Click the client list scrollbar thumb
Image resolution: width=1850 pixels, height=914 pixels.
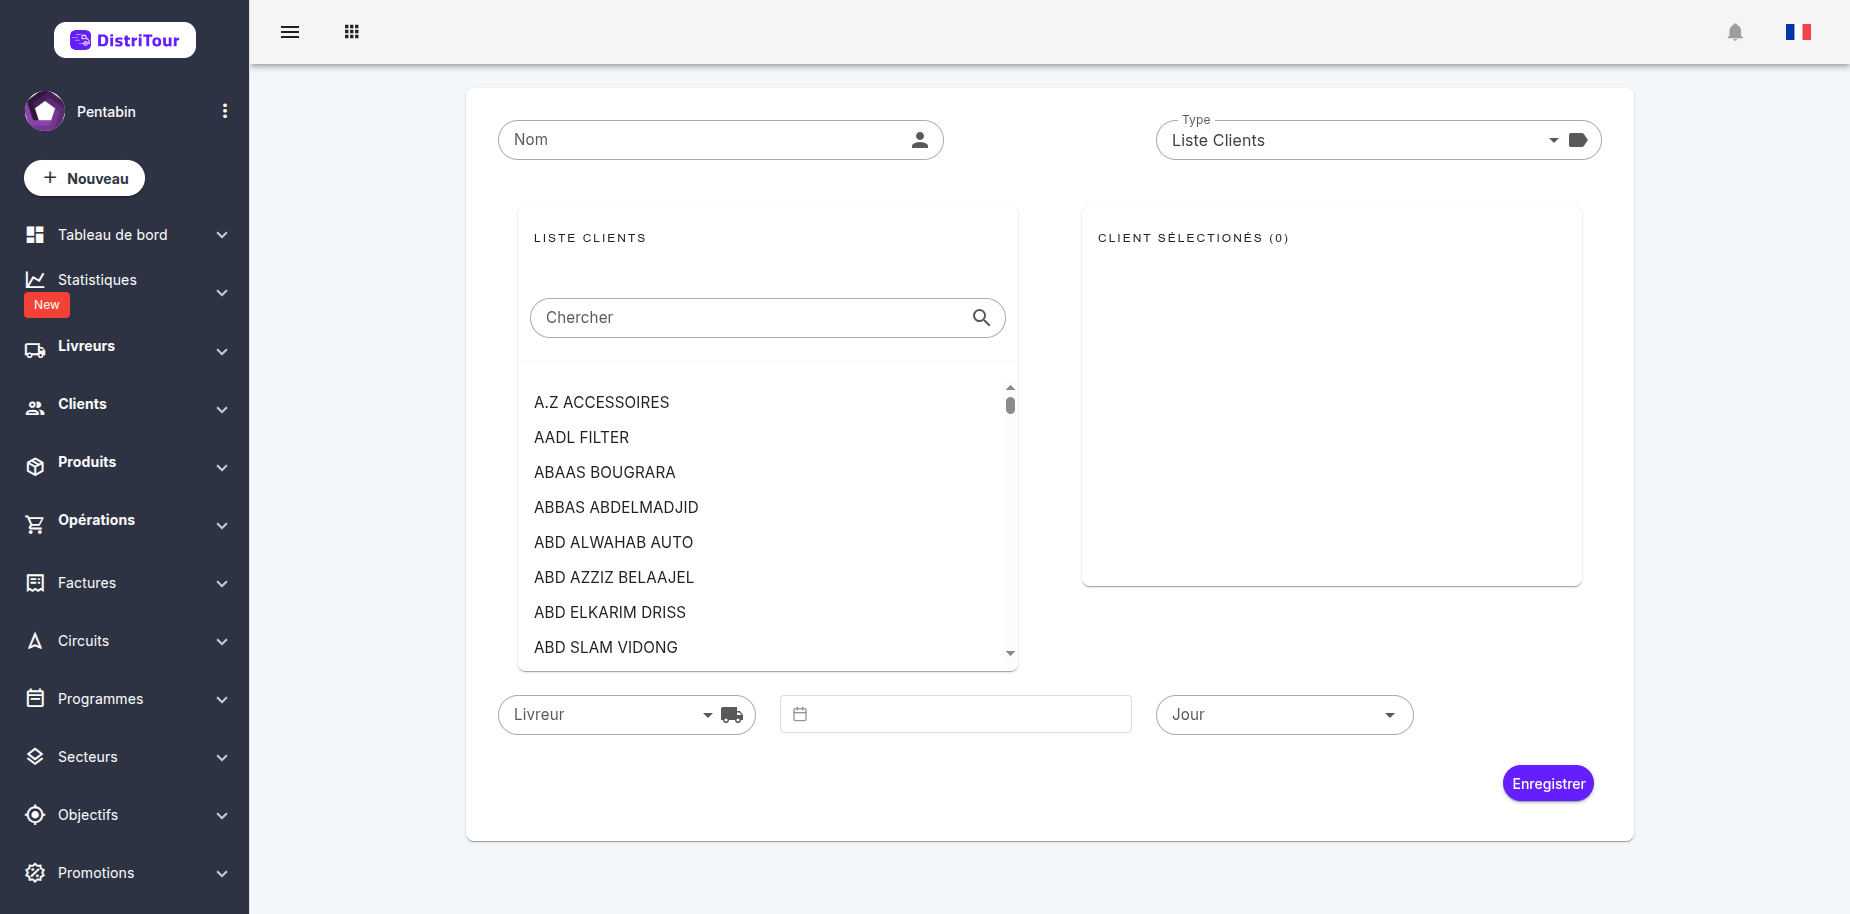tap(1010, 405)
